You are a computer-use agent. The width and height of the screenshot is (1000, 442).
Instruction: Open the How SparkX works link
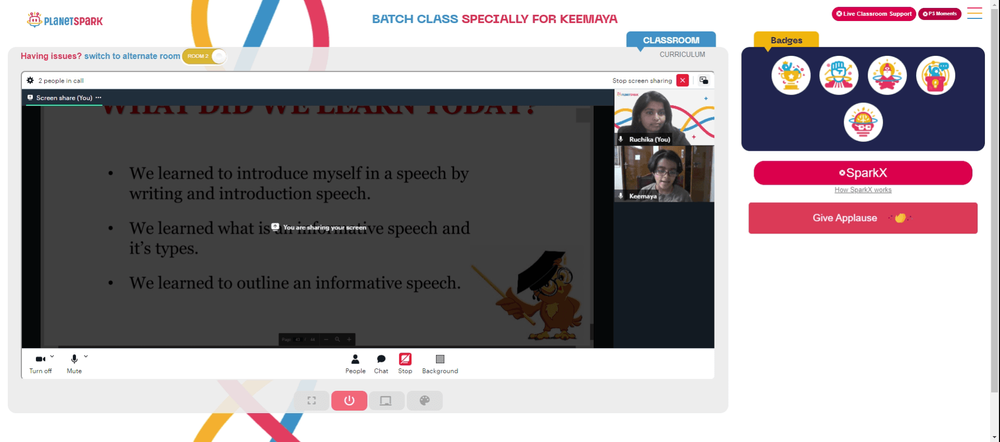coord(863,190)
